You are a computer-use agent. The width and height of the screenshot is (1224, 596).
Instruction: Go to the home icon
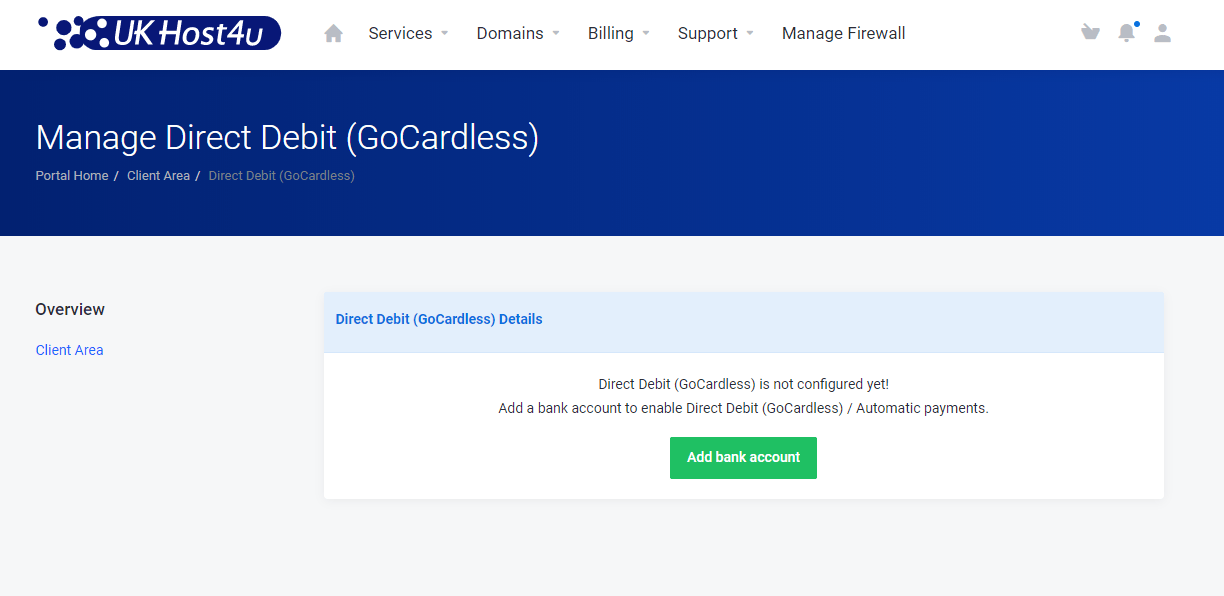click(x=334, y=33)
